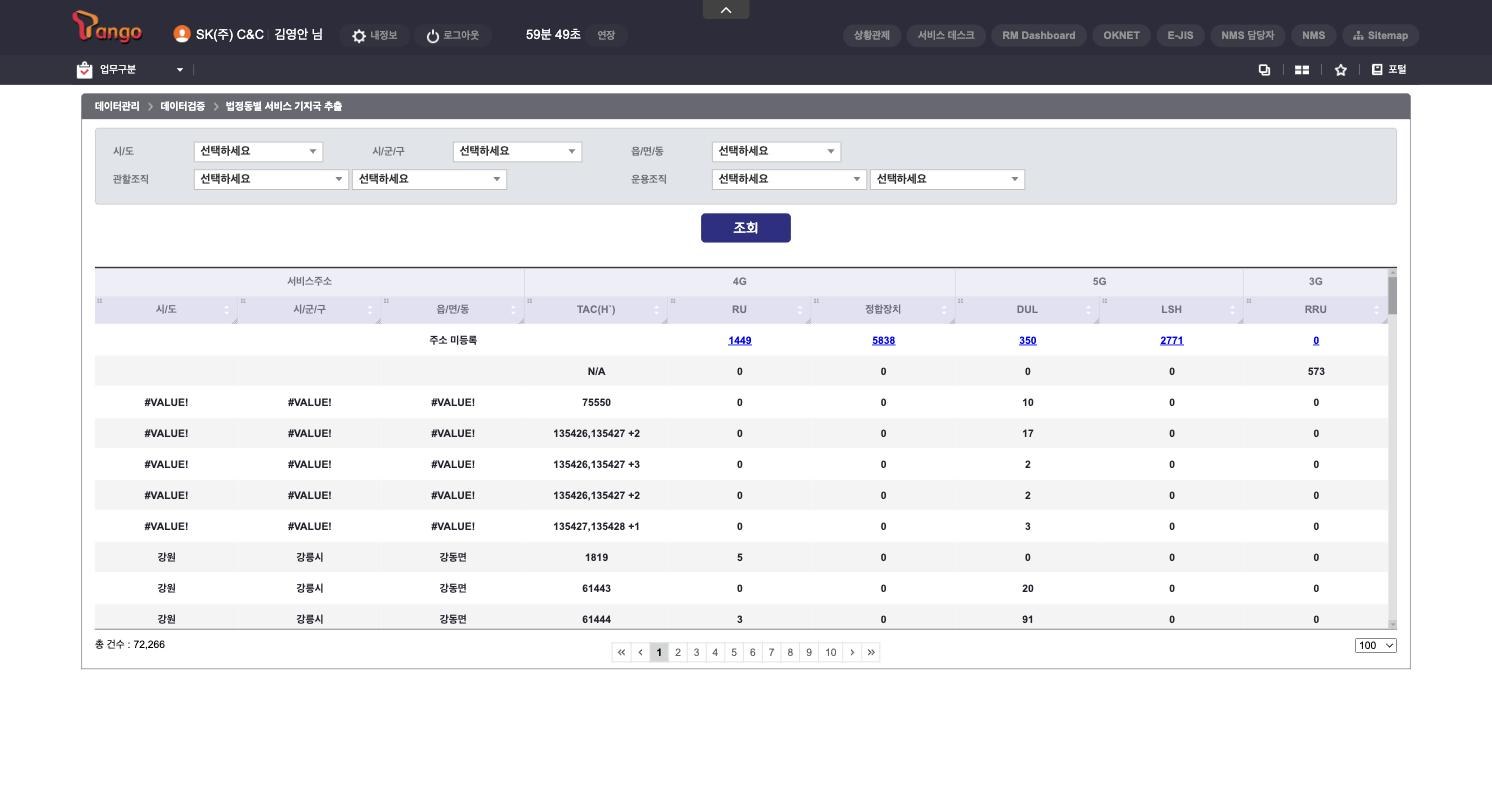
Task: Go to page 10 of results
Action: tap(830, 652)
